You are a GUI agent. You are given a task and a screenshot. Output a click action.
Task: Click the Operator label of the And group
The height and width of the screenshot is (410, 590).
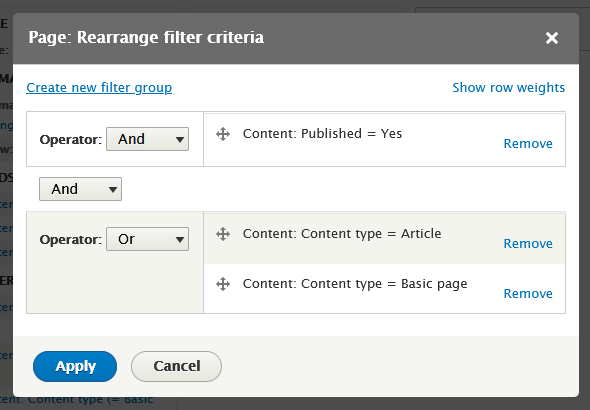(71, 140)
